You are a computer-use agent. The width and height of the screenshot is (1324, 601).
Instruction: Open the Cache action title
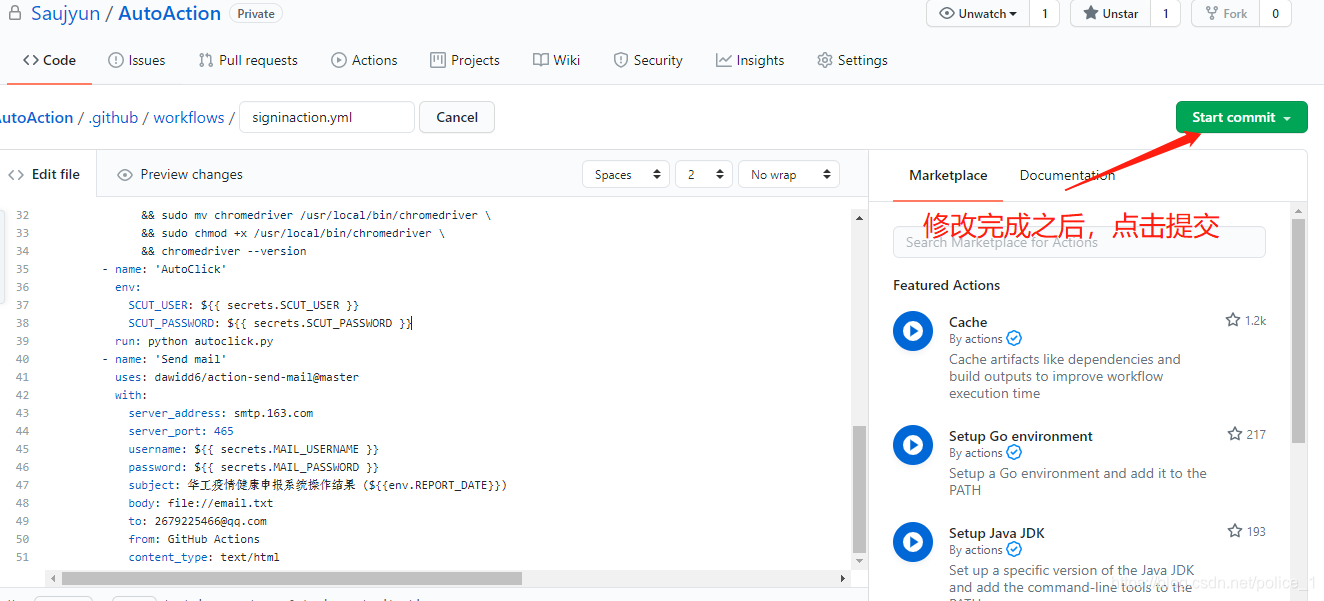point(968,322)
